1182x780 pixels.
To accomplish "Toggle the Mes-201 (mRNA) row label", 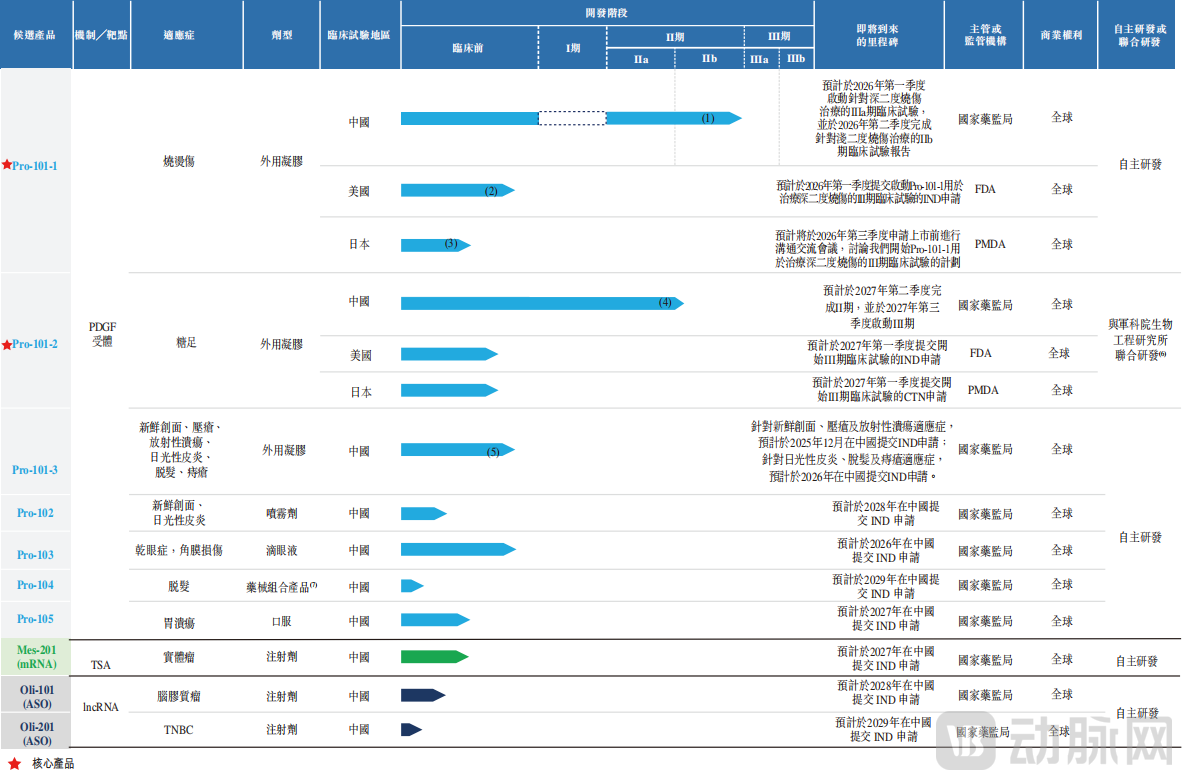I will click(x=36, y=658).
